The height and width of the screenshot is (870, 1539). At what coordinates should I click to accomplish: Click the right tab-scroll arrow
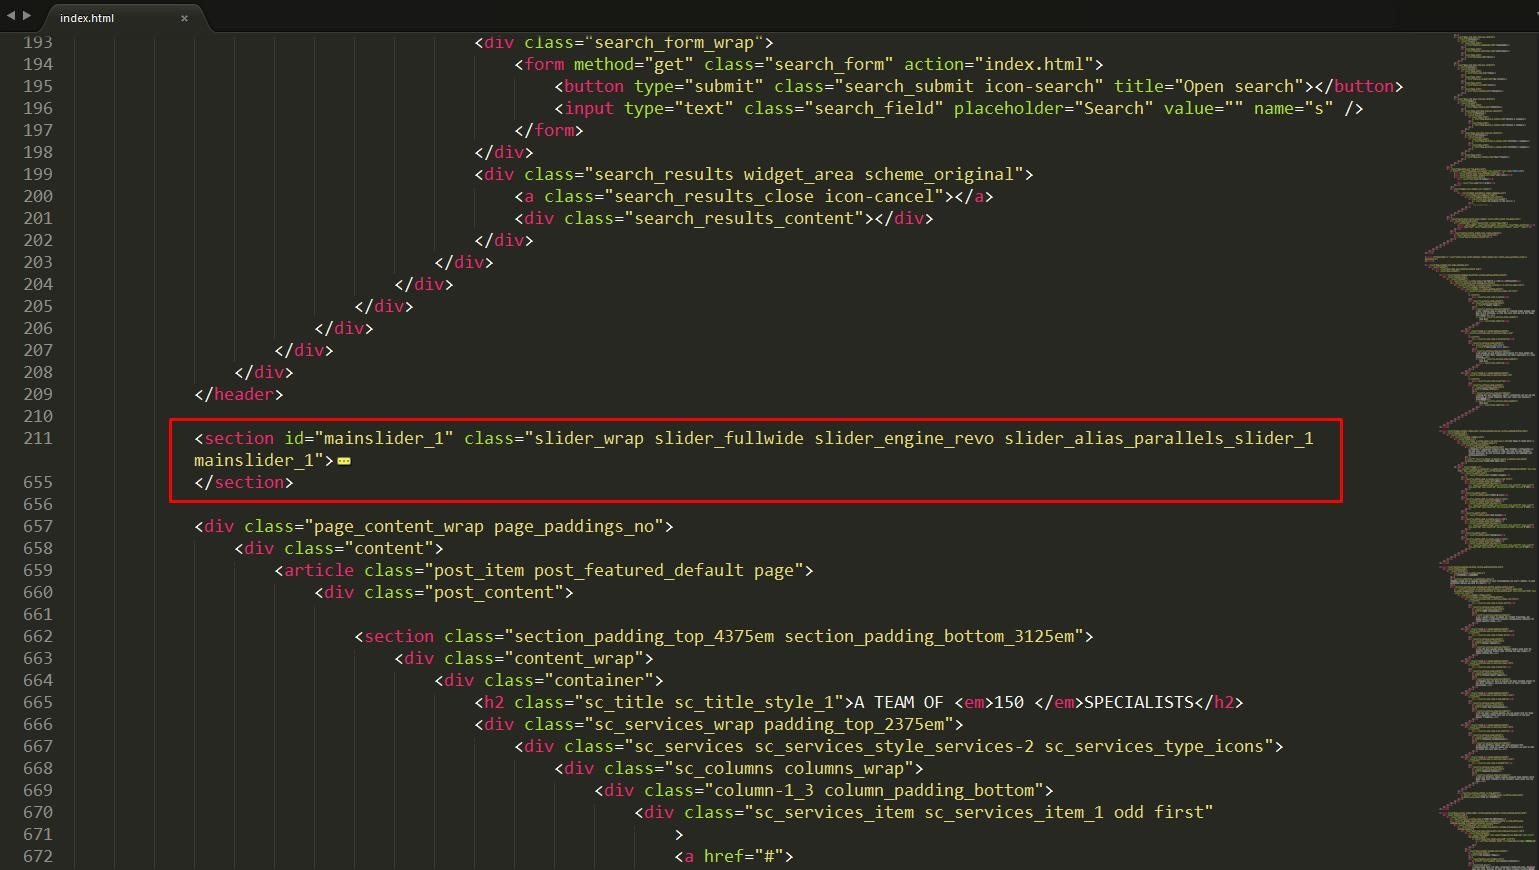(x=27, y=15)
